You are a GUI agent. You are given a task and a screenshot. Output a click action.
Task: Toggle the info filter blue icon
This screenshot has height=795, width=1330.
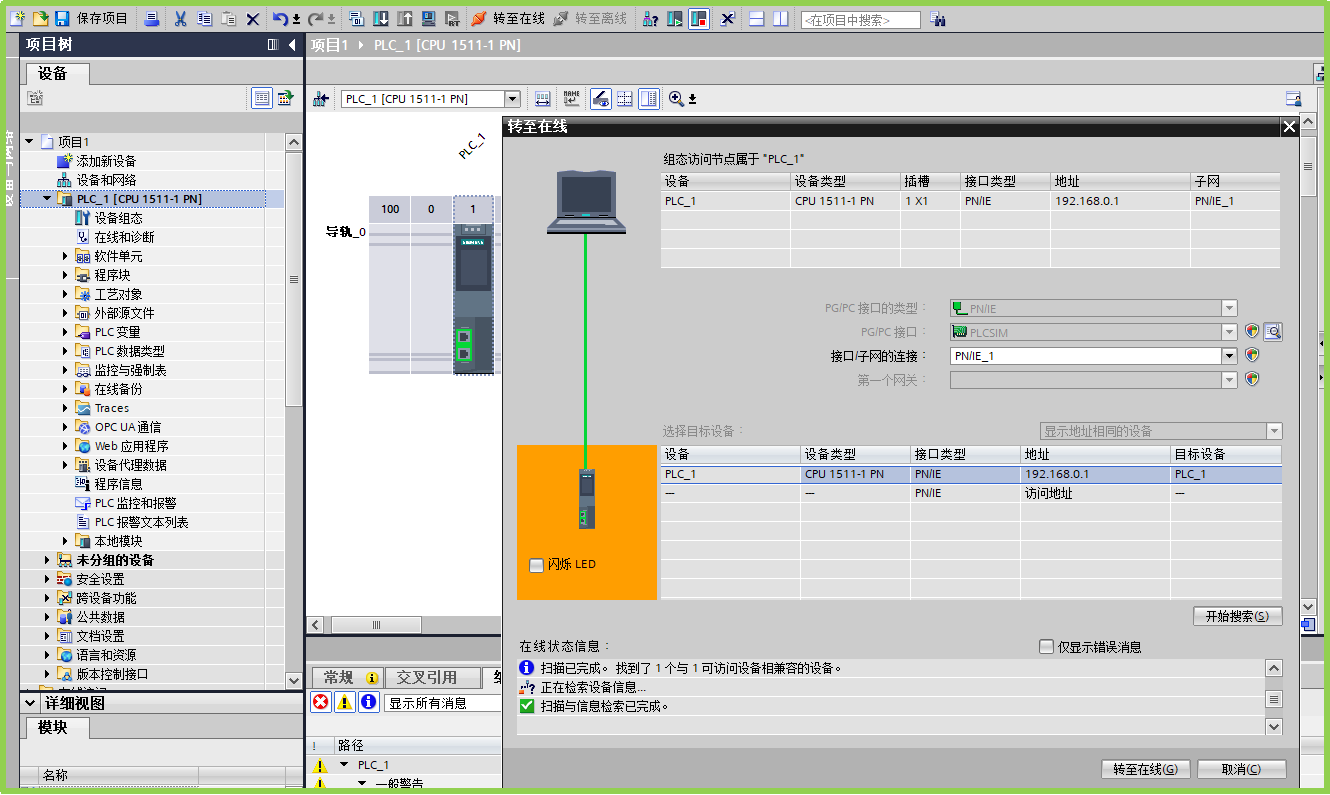pyautogui.click(x=369, y=703)
